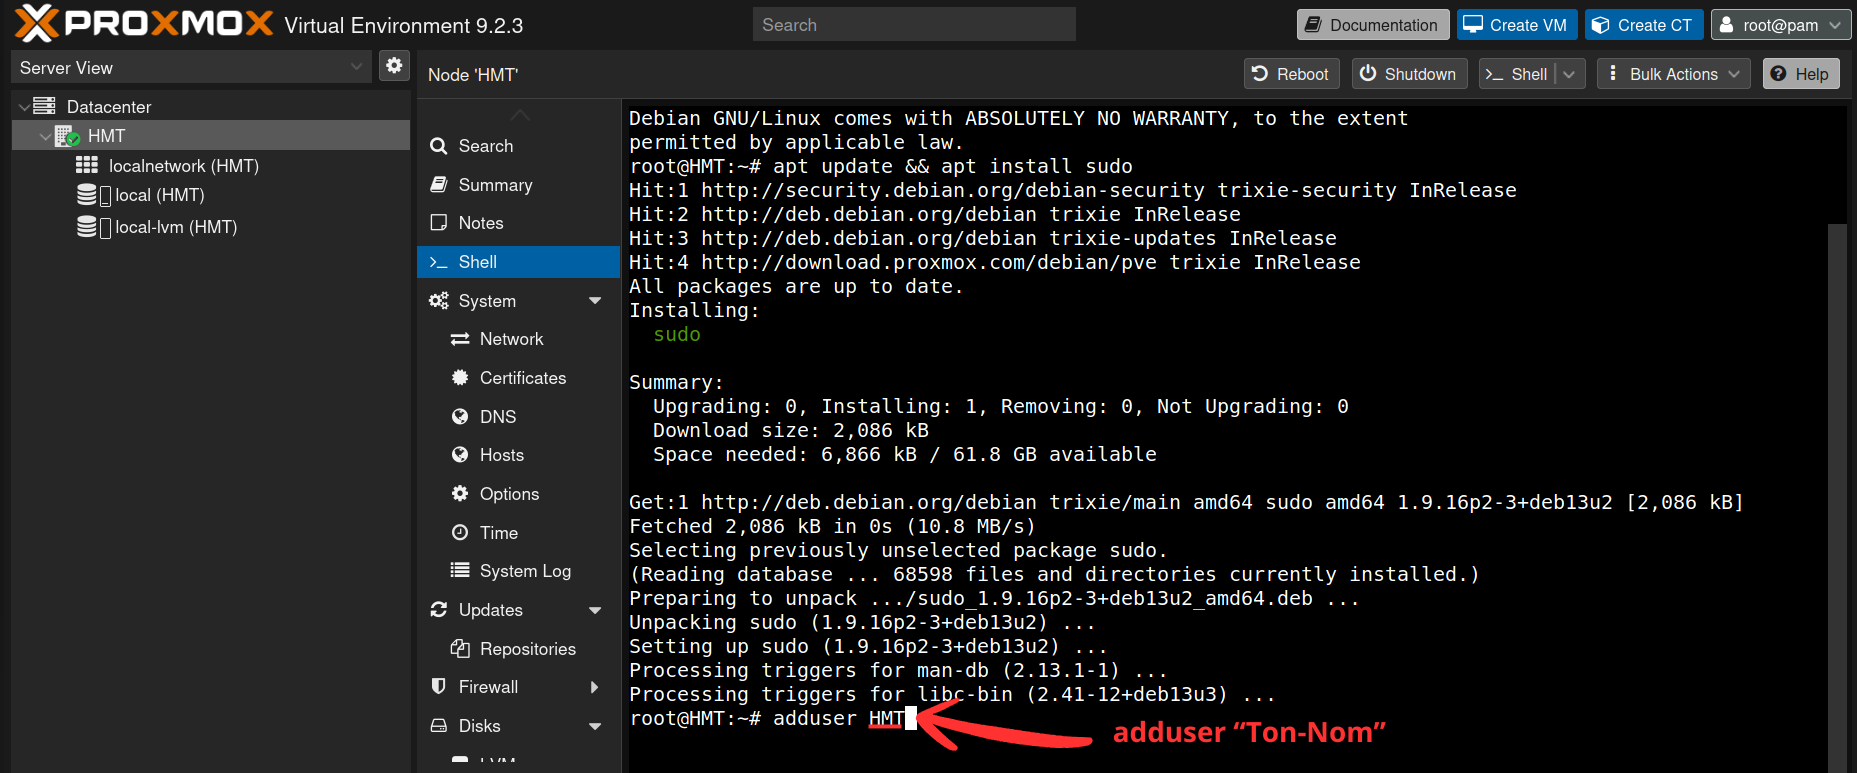Image resolution: width=1857 pixels, height=773 pixels.
Task: Click the Repositories copy icon
Action: point(460,649)
